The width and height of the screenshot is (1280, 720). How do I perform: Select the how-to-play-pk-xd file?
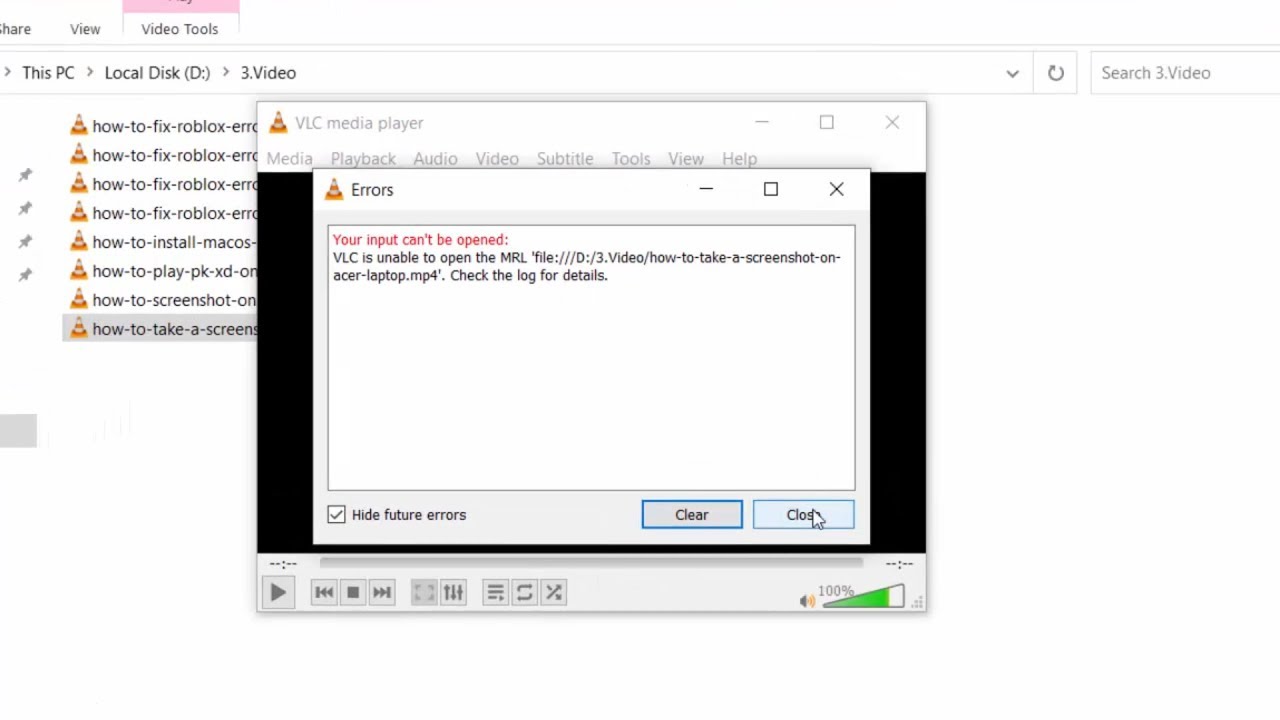click(163, 271)
